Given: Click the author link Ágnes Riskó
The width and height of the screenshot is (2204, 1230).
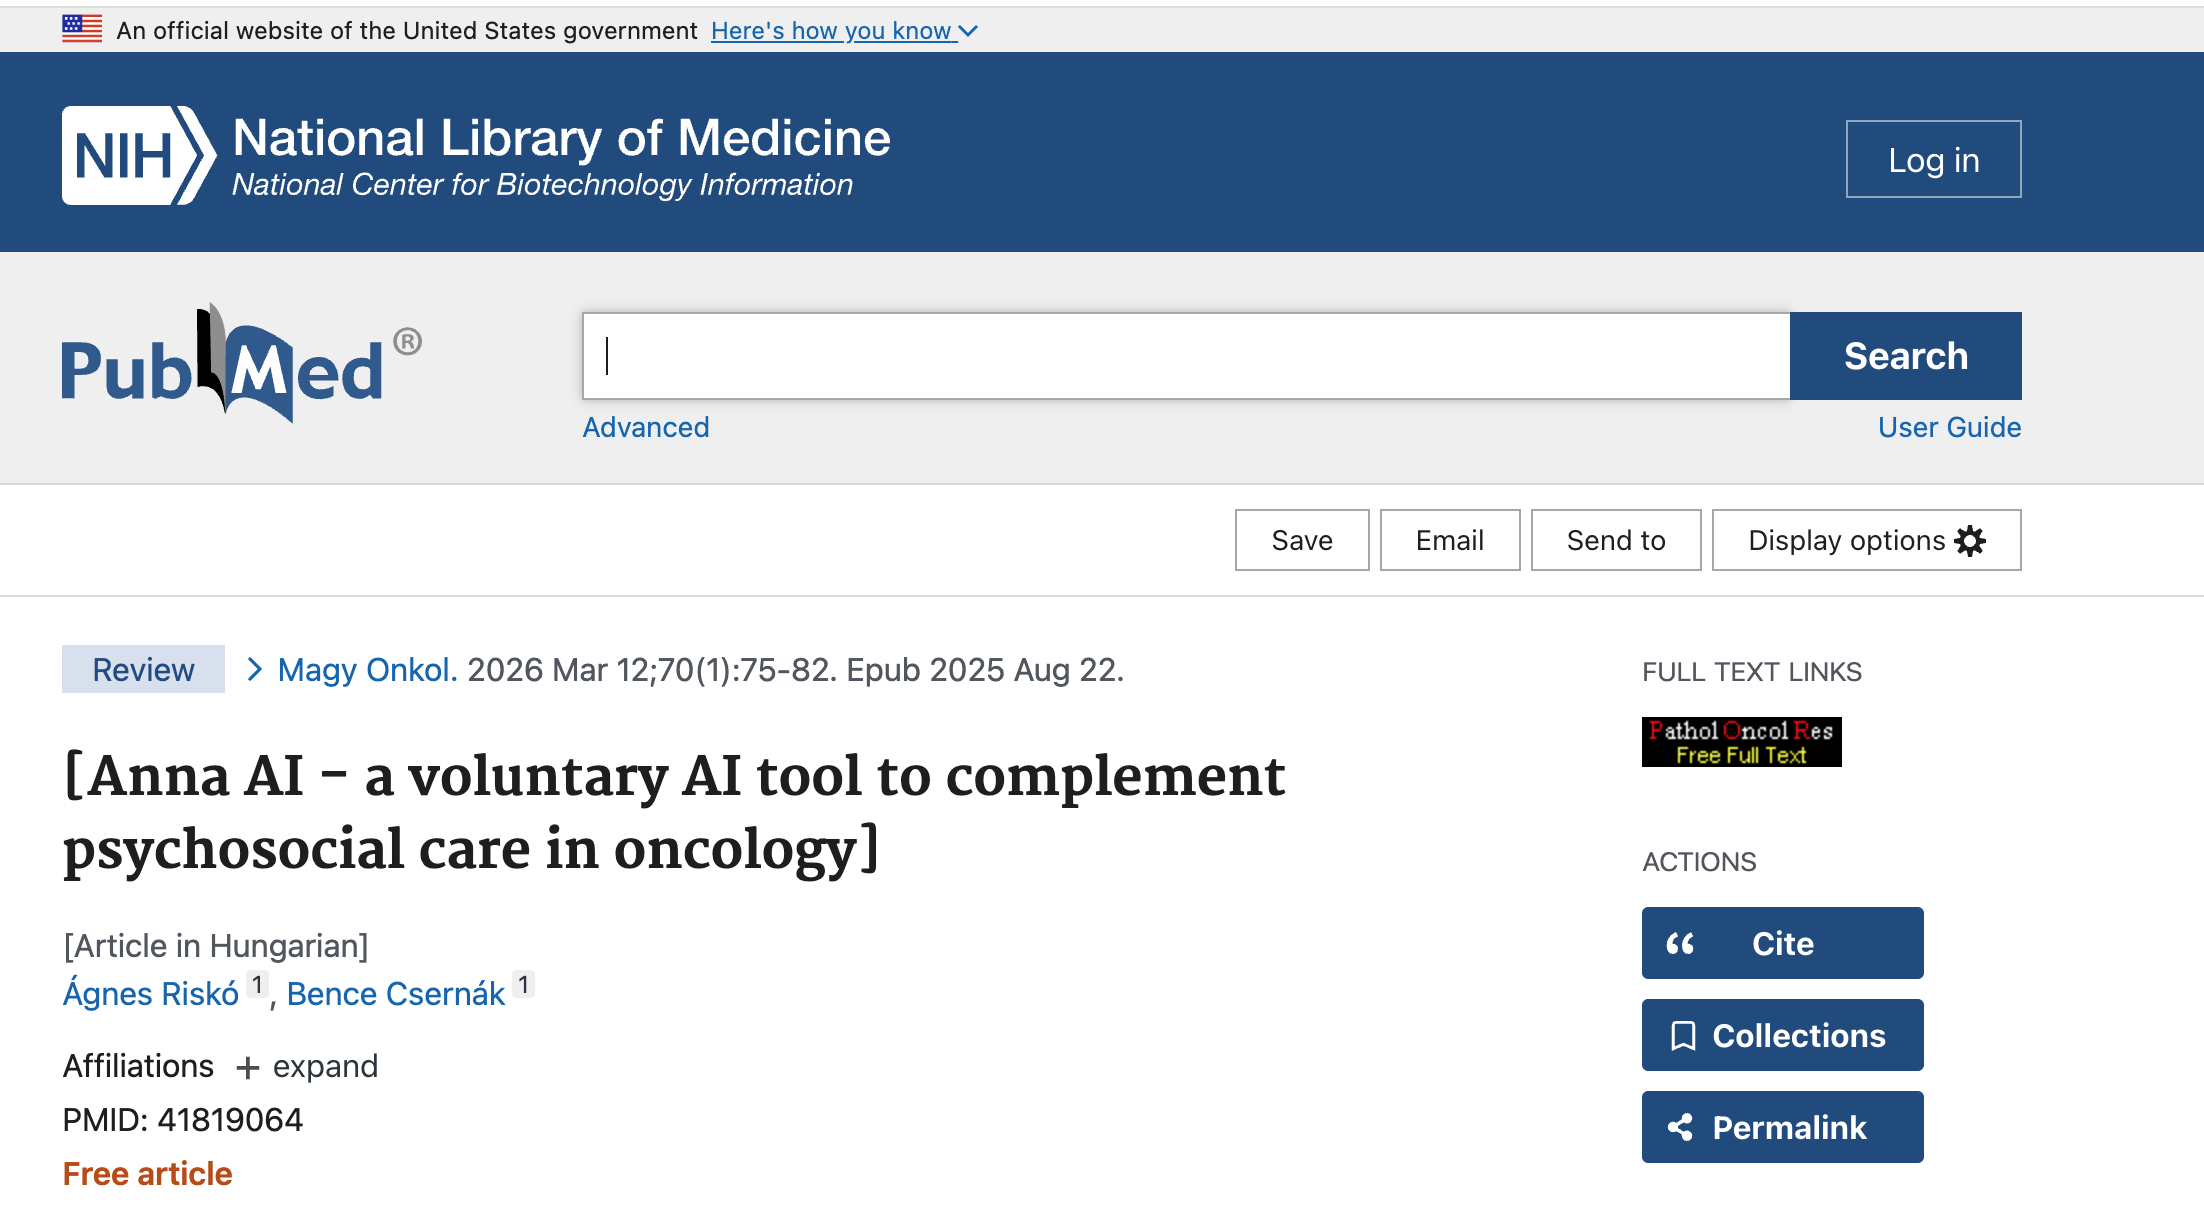Looking at the screenshot, I should coord(150,993).
